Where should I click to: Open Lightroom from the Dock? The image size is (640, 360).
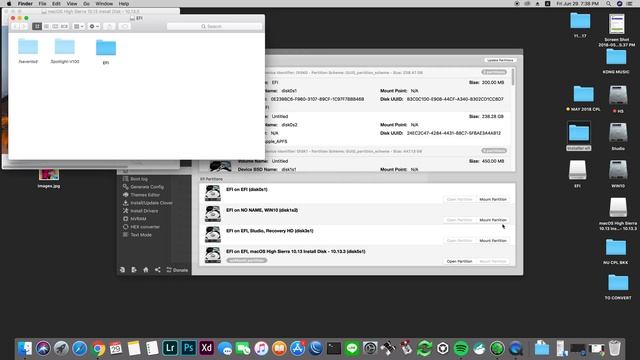(x=170, y=348)
